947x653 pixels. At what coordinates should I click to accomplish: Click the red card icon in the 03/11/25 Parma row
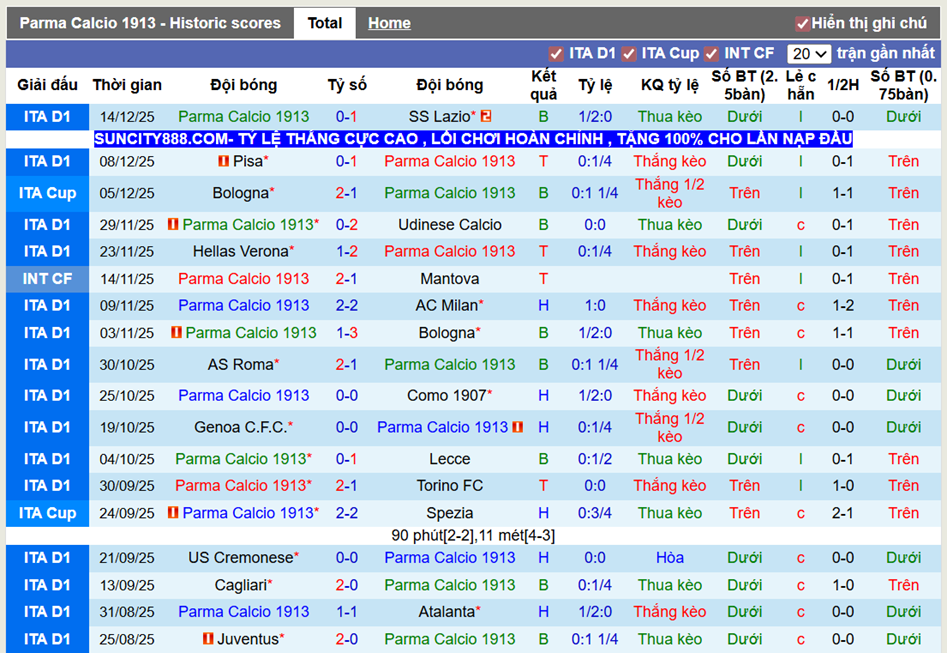[176, 332]
